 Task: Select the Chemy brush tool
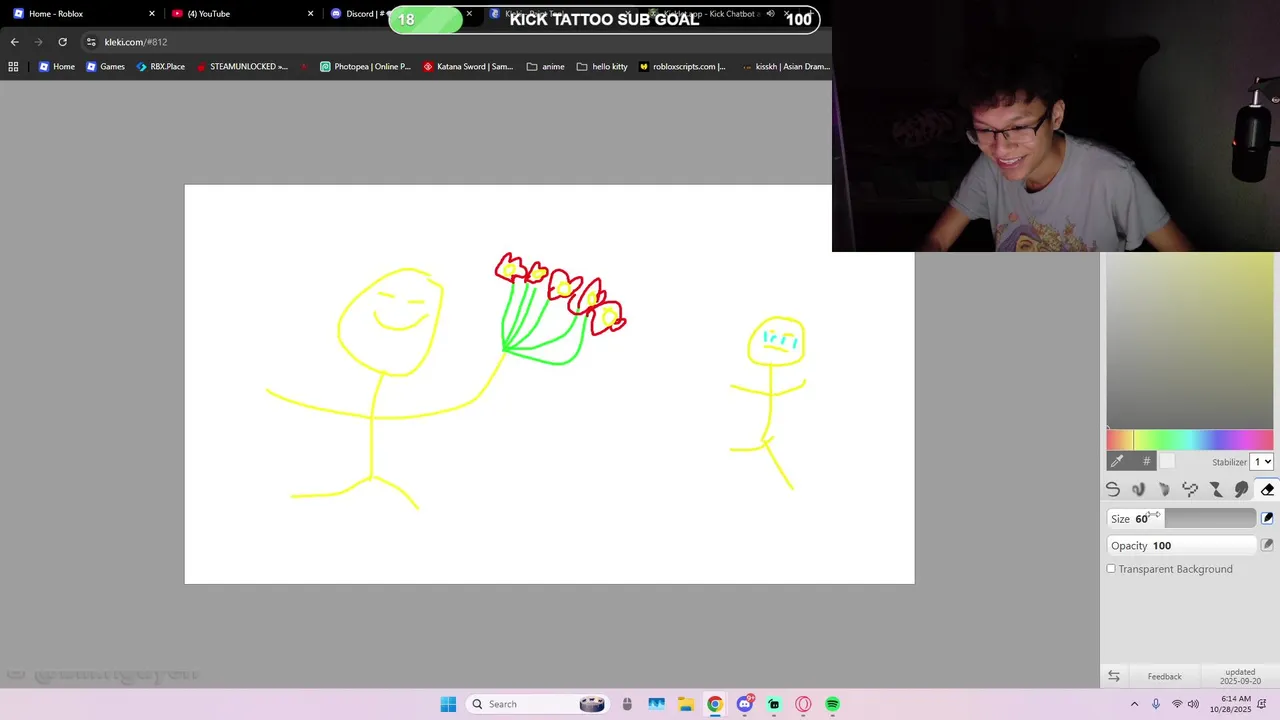click(x=1216, y=489)
